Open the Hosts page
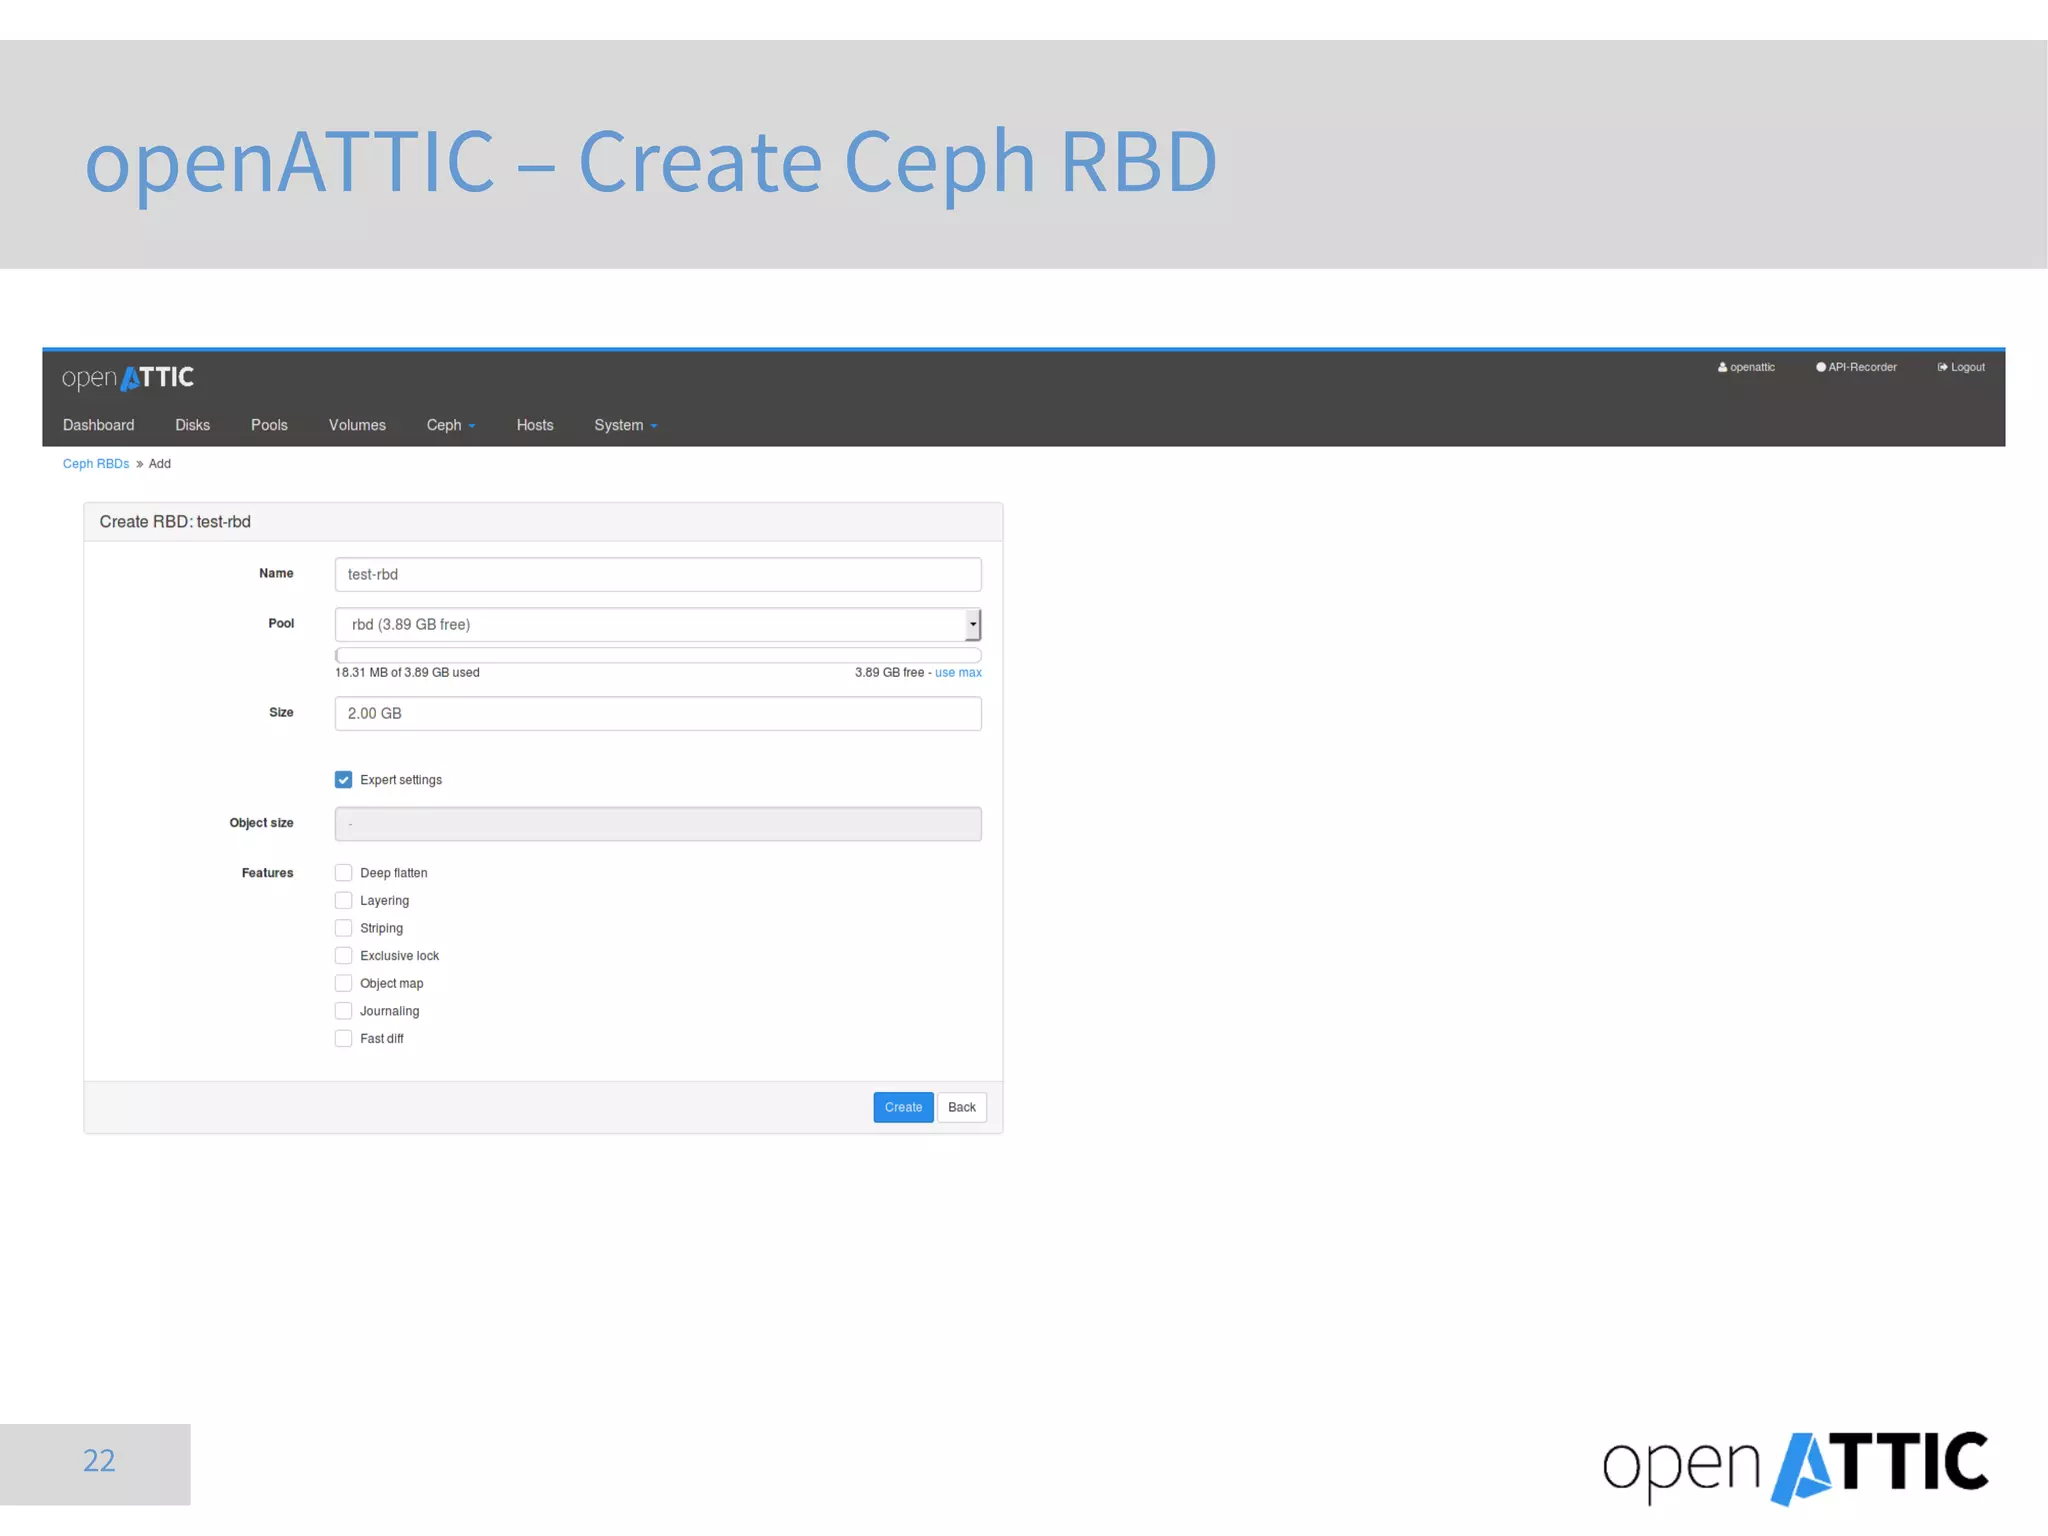 pos(535,425)
